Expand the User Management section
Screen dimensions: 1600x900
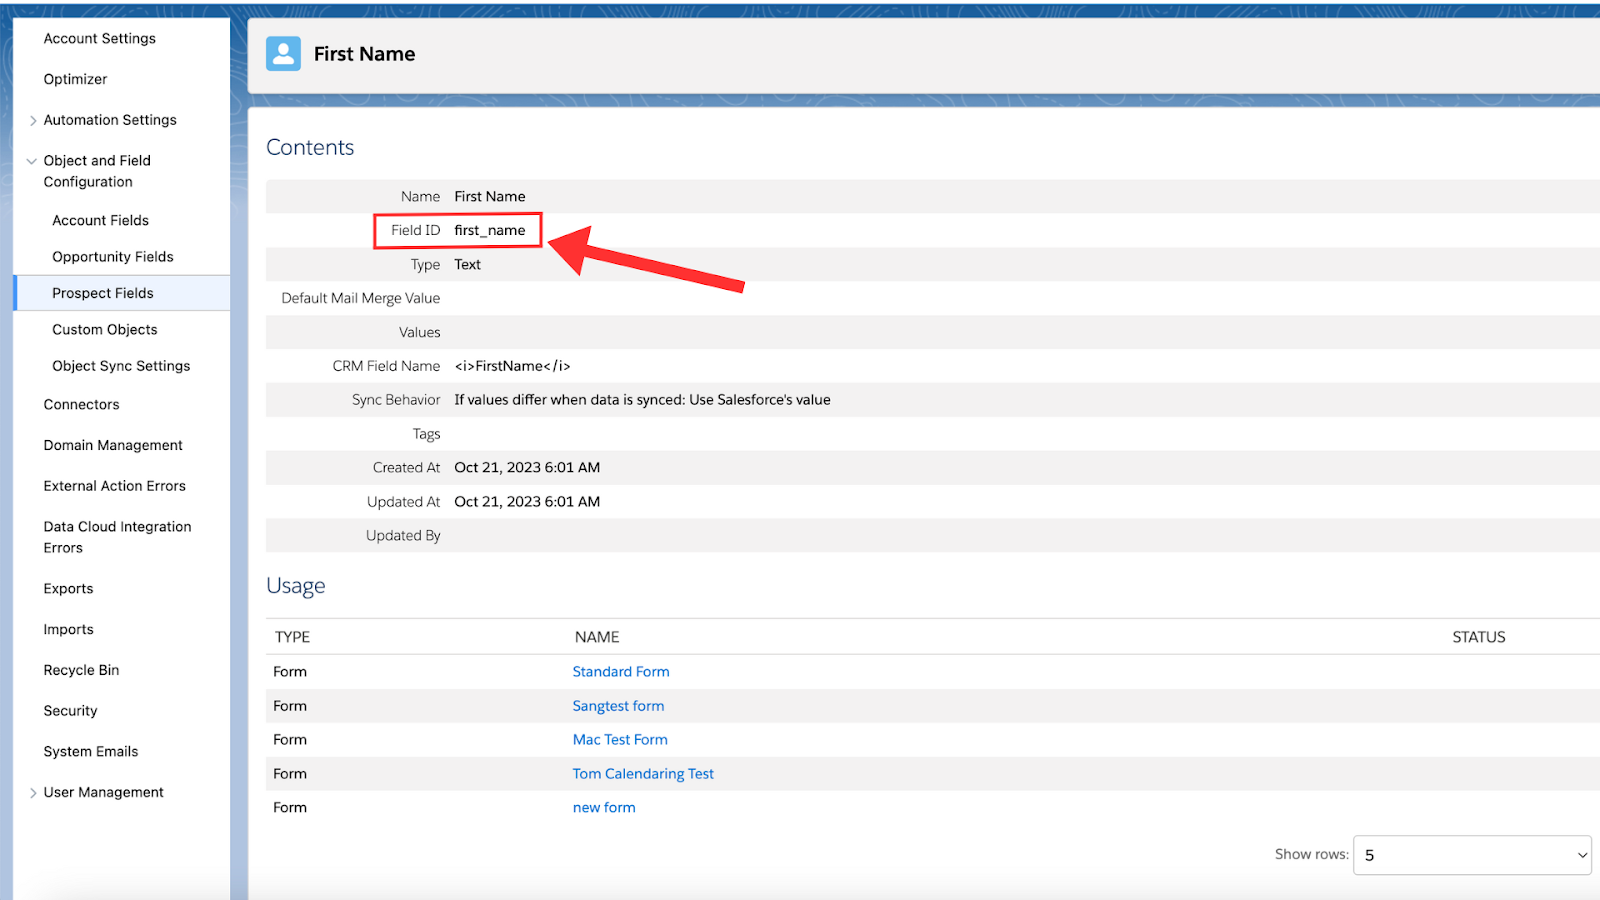pyautogui.click(x=33, y=791)
